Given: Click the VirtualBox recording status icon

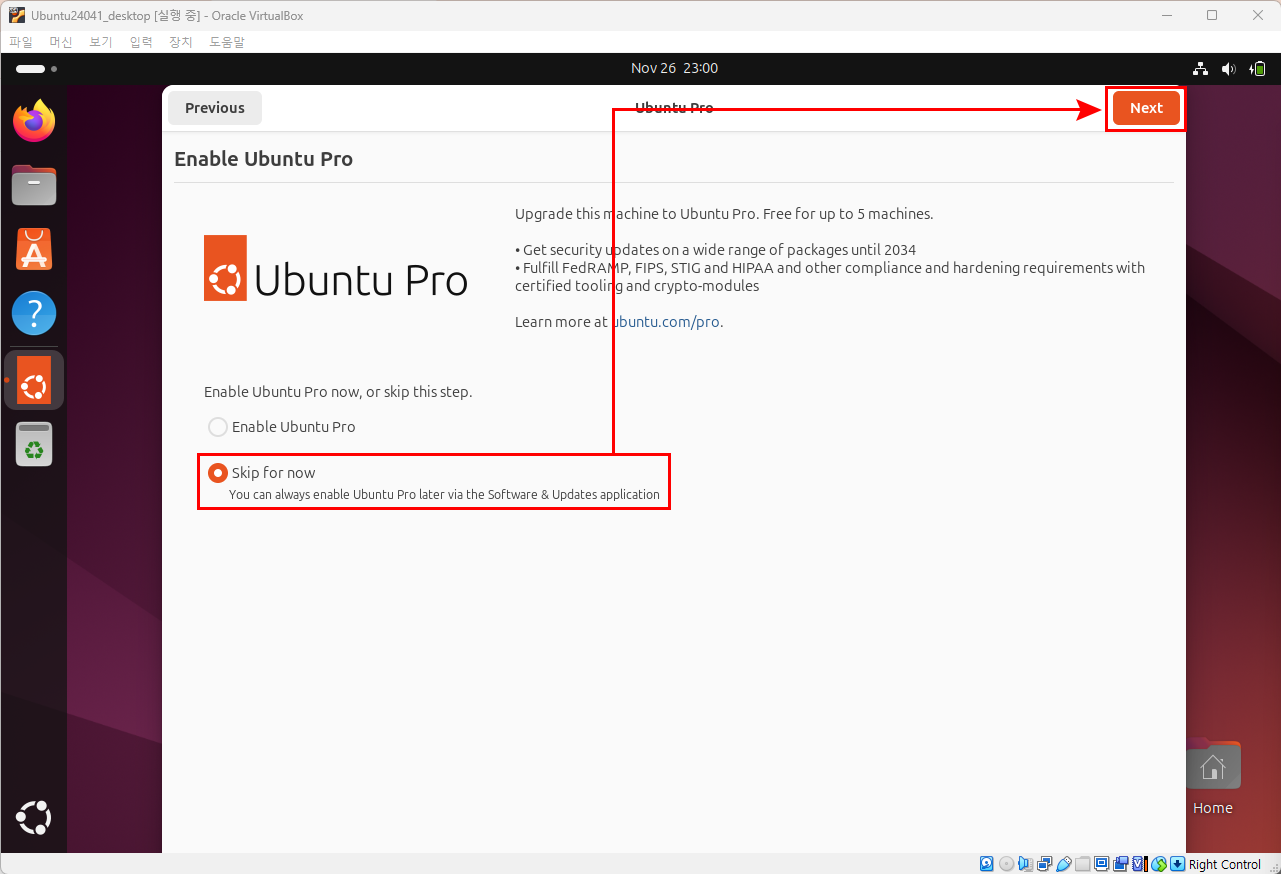Looking at the screenshot, I should coord(1121,864).
